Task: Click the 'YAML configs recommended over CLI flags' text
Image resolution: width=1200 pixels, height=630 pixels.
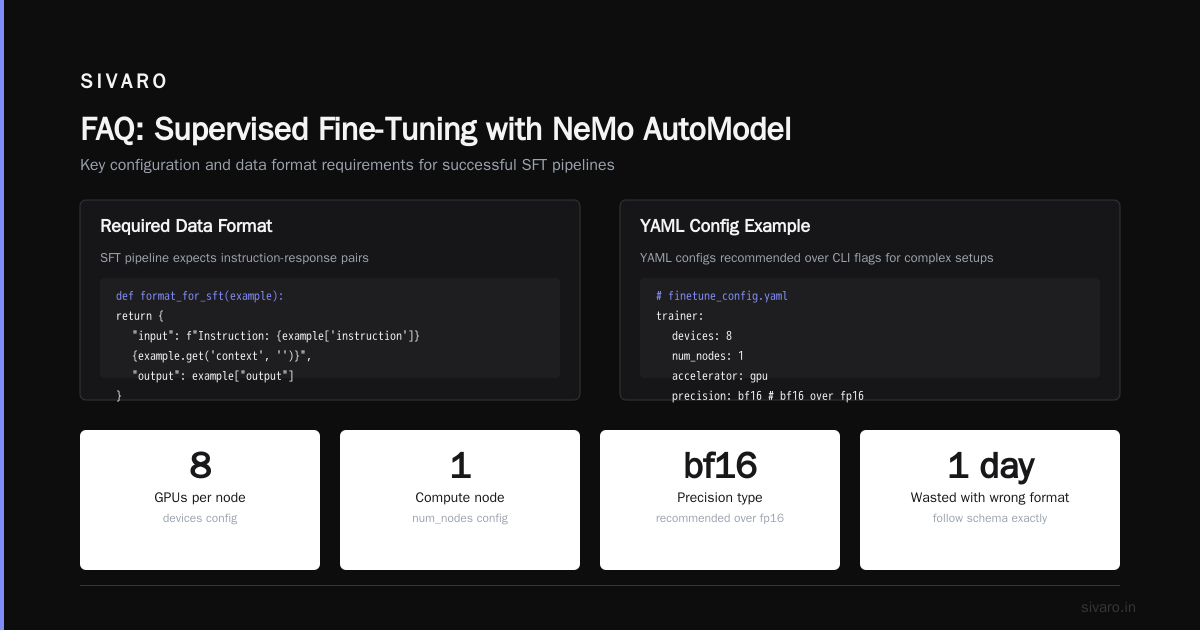Action: [x=817, y=258]
